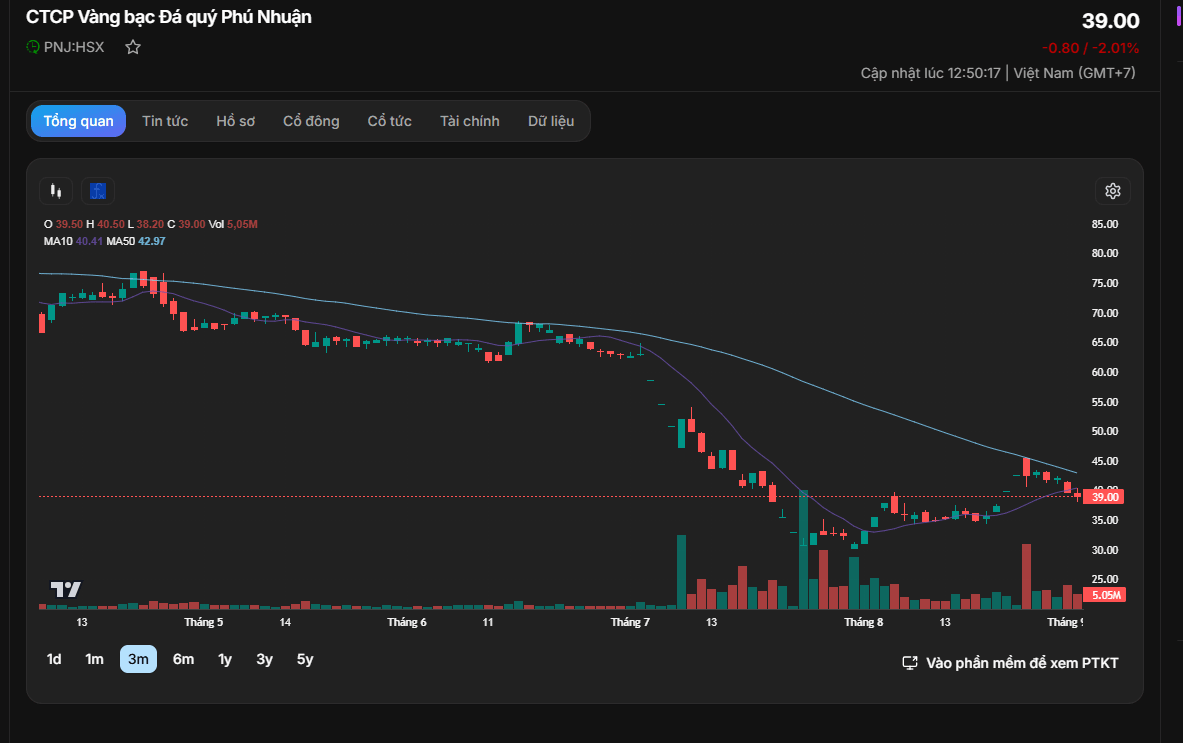Go to the Cổ đông tab
1183x743 pixels.
311,121
